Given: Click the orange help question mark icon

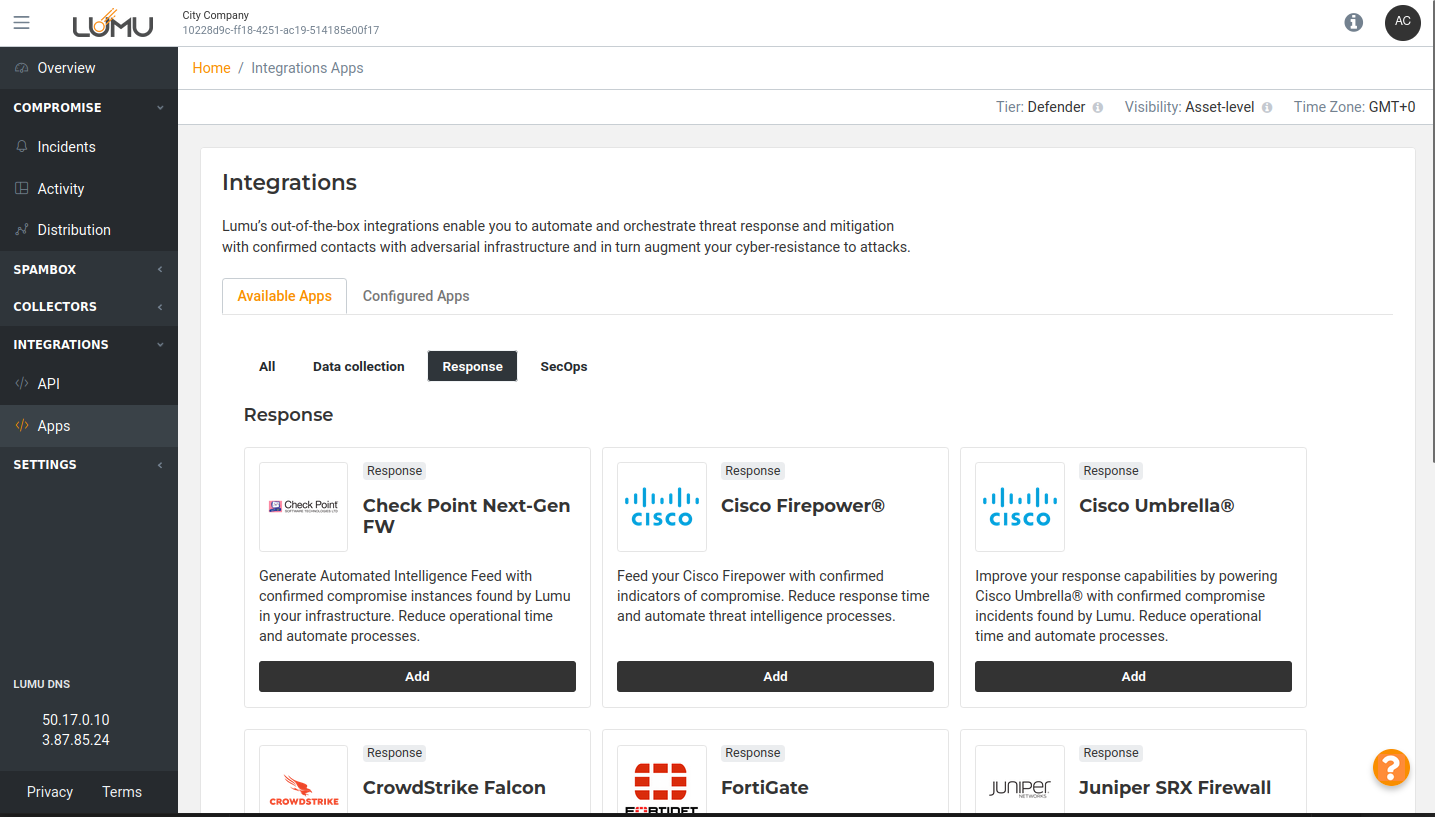Looking at the screenshot, I should (1390, 768).
